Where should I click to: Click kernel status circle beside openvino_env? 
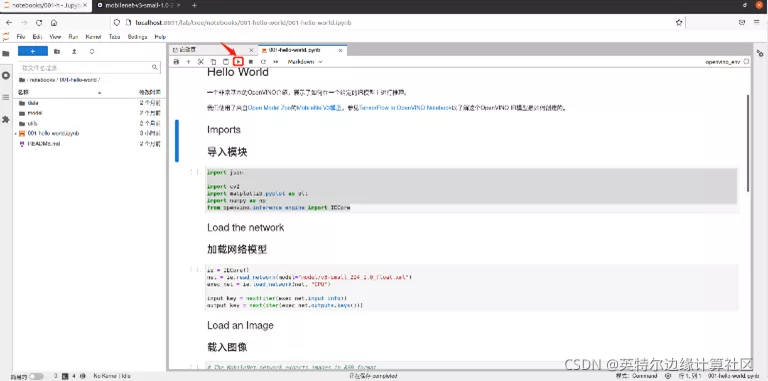(x=746, y=62)
